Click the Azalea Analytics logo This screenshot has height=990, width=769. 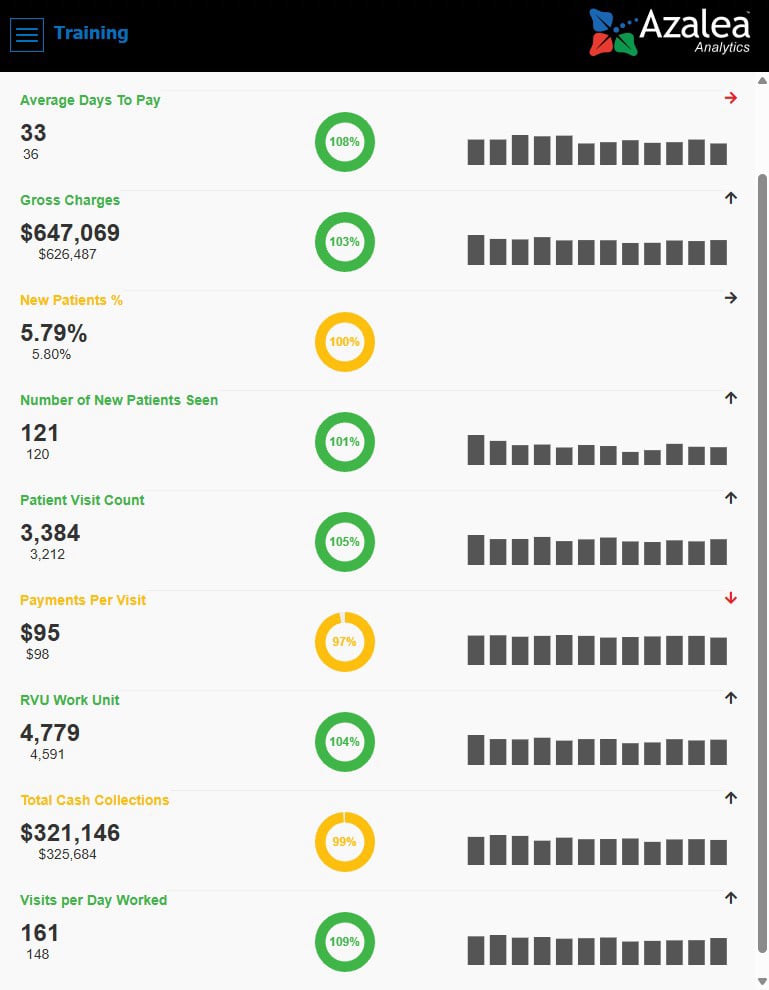click(669, 32)
